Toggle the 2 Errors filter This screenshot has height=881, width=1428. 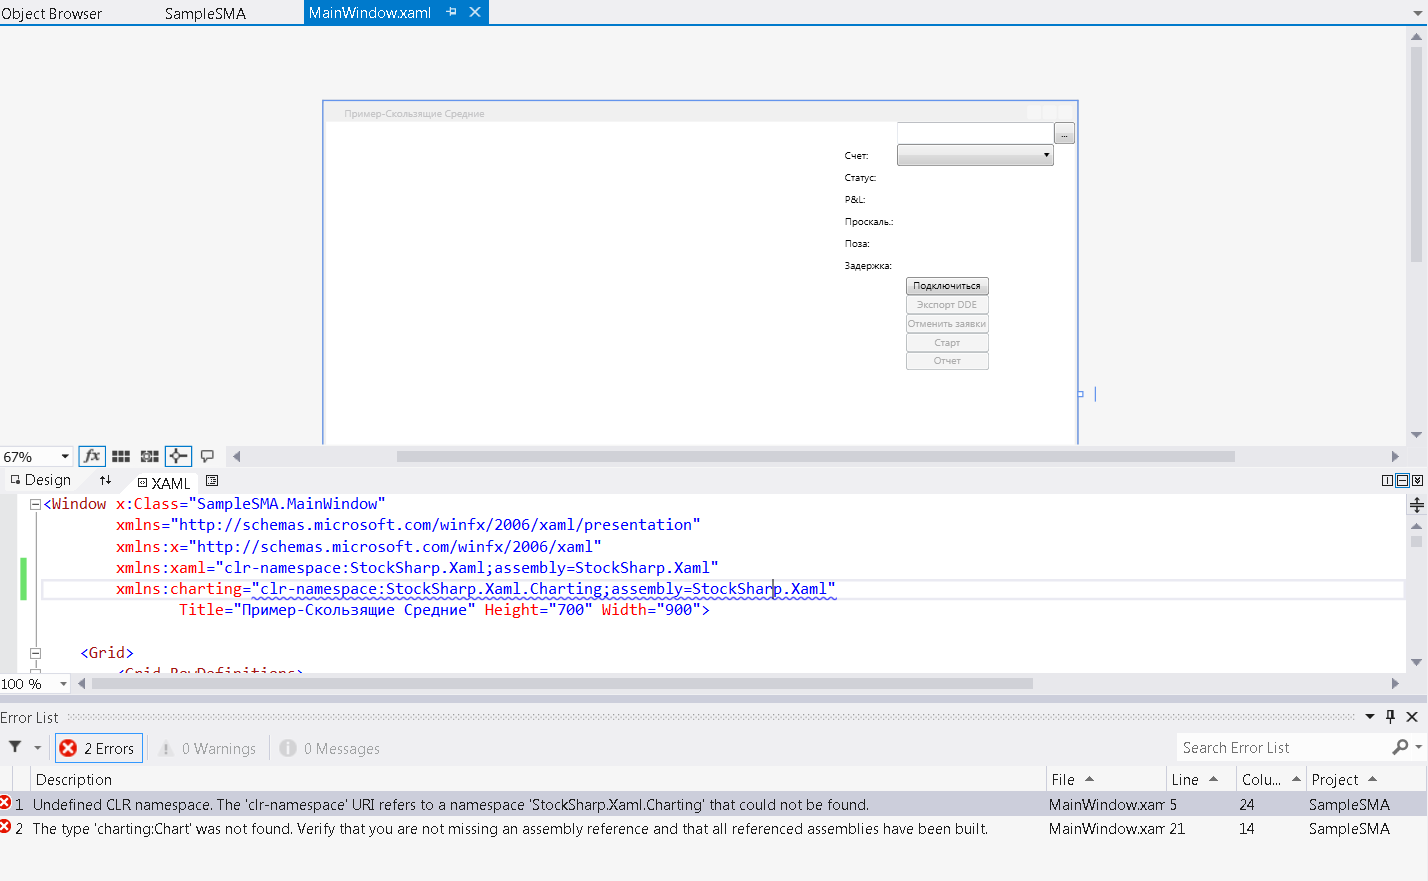pyautogui.click(x=99, y=748)
